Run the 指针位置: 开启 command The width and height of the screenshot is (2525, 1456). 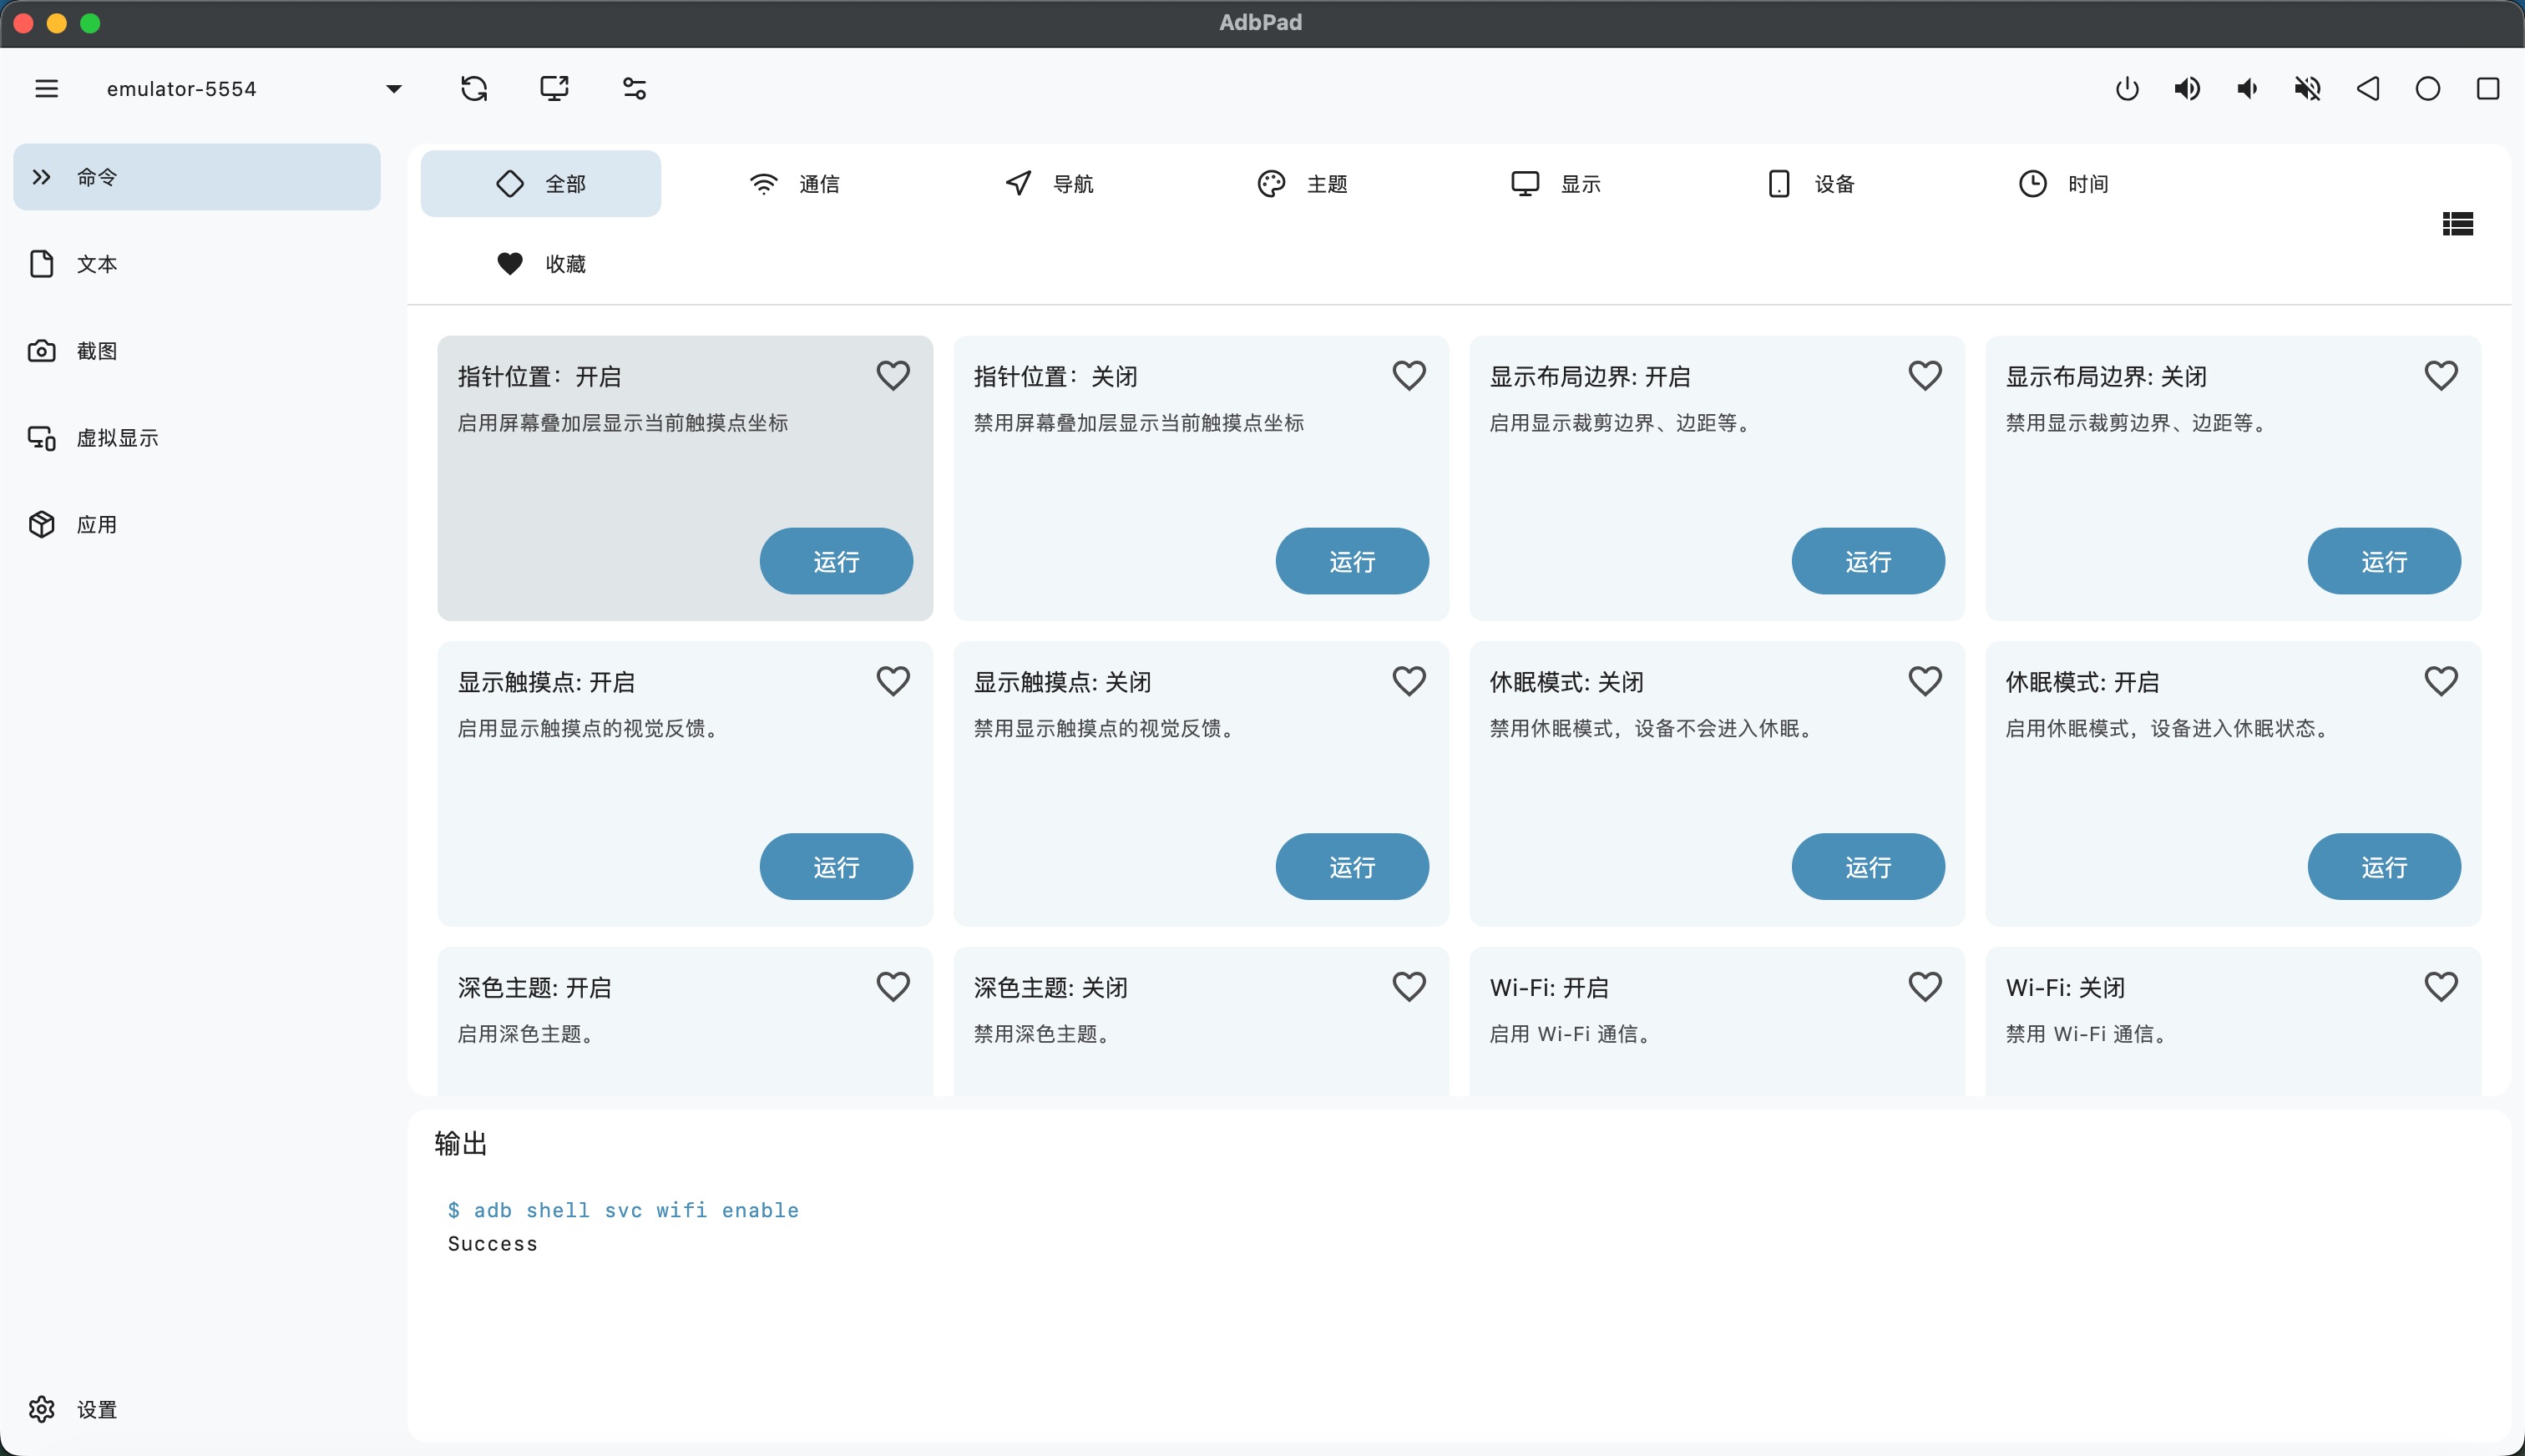(836, 561)
